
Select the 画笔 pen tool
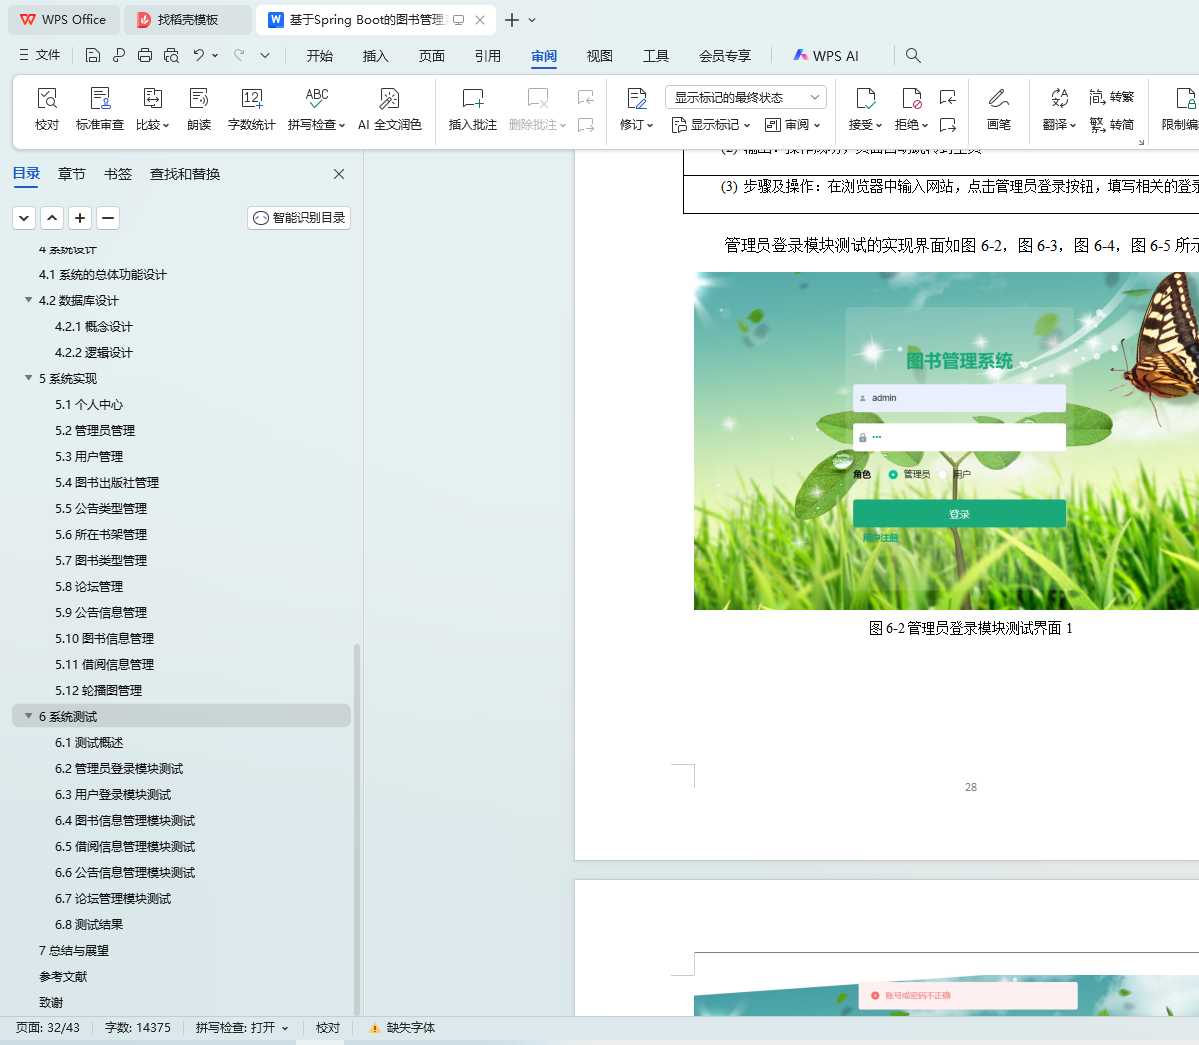point(999,109)
